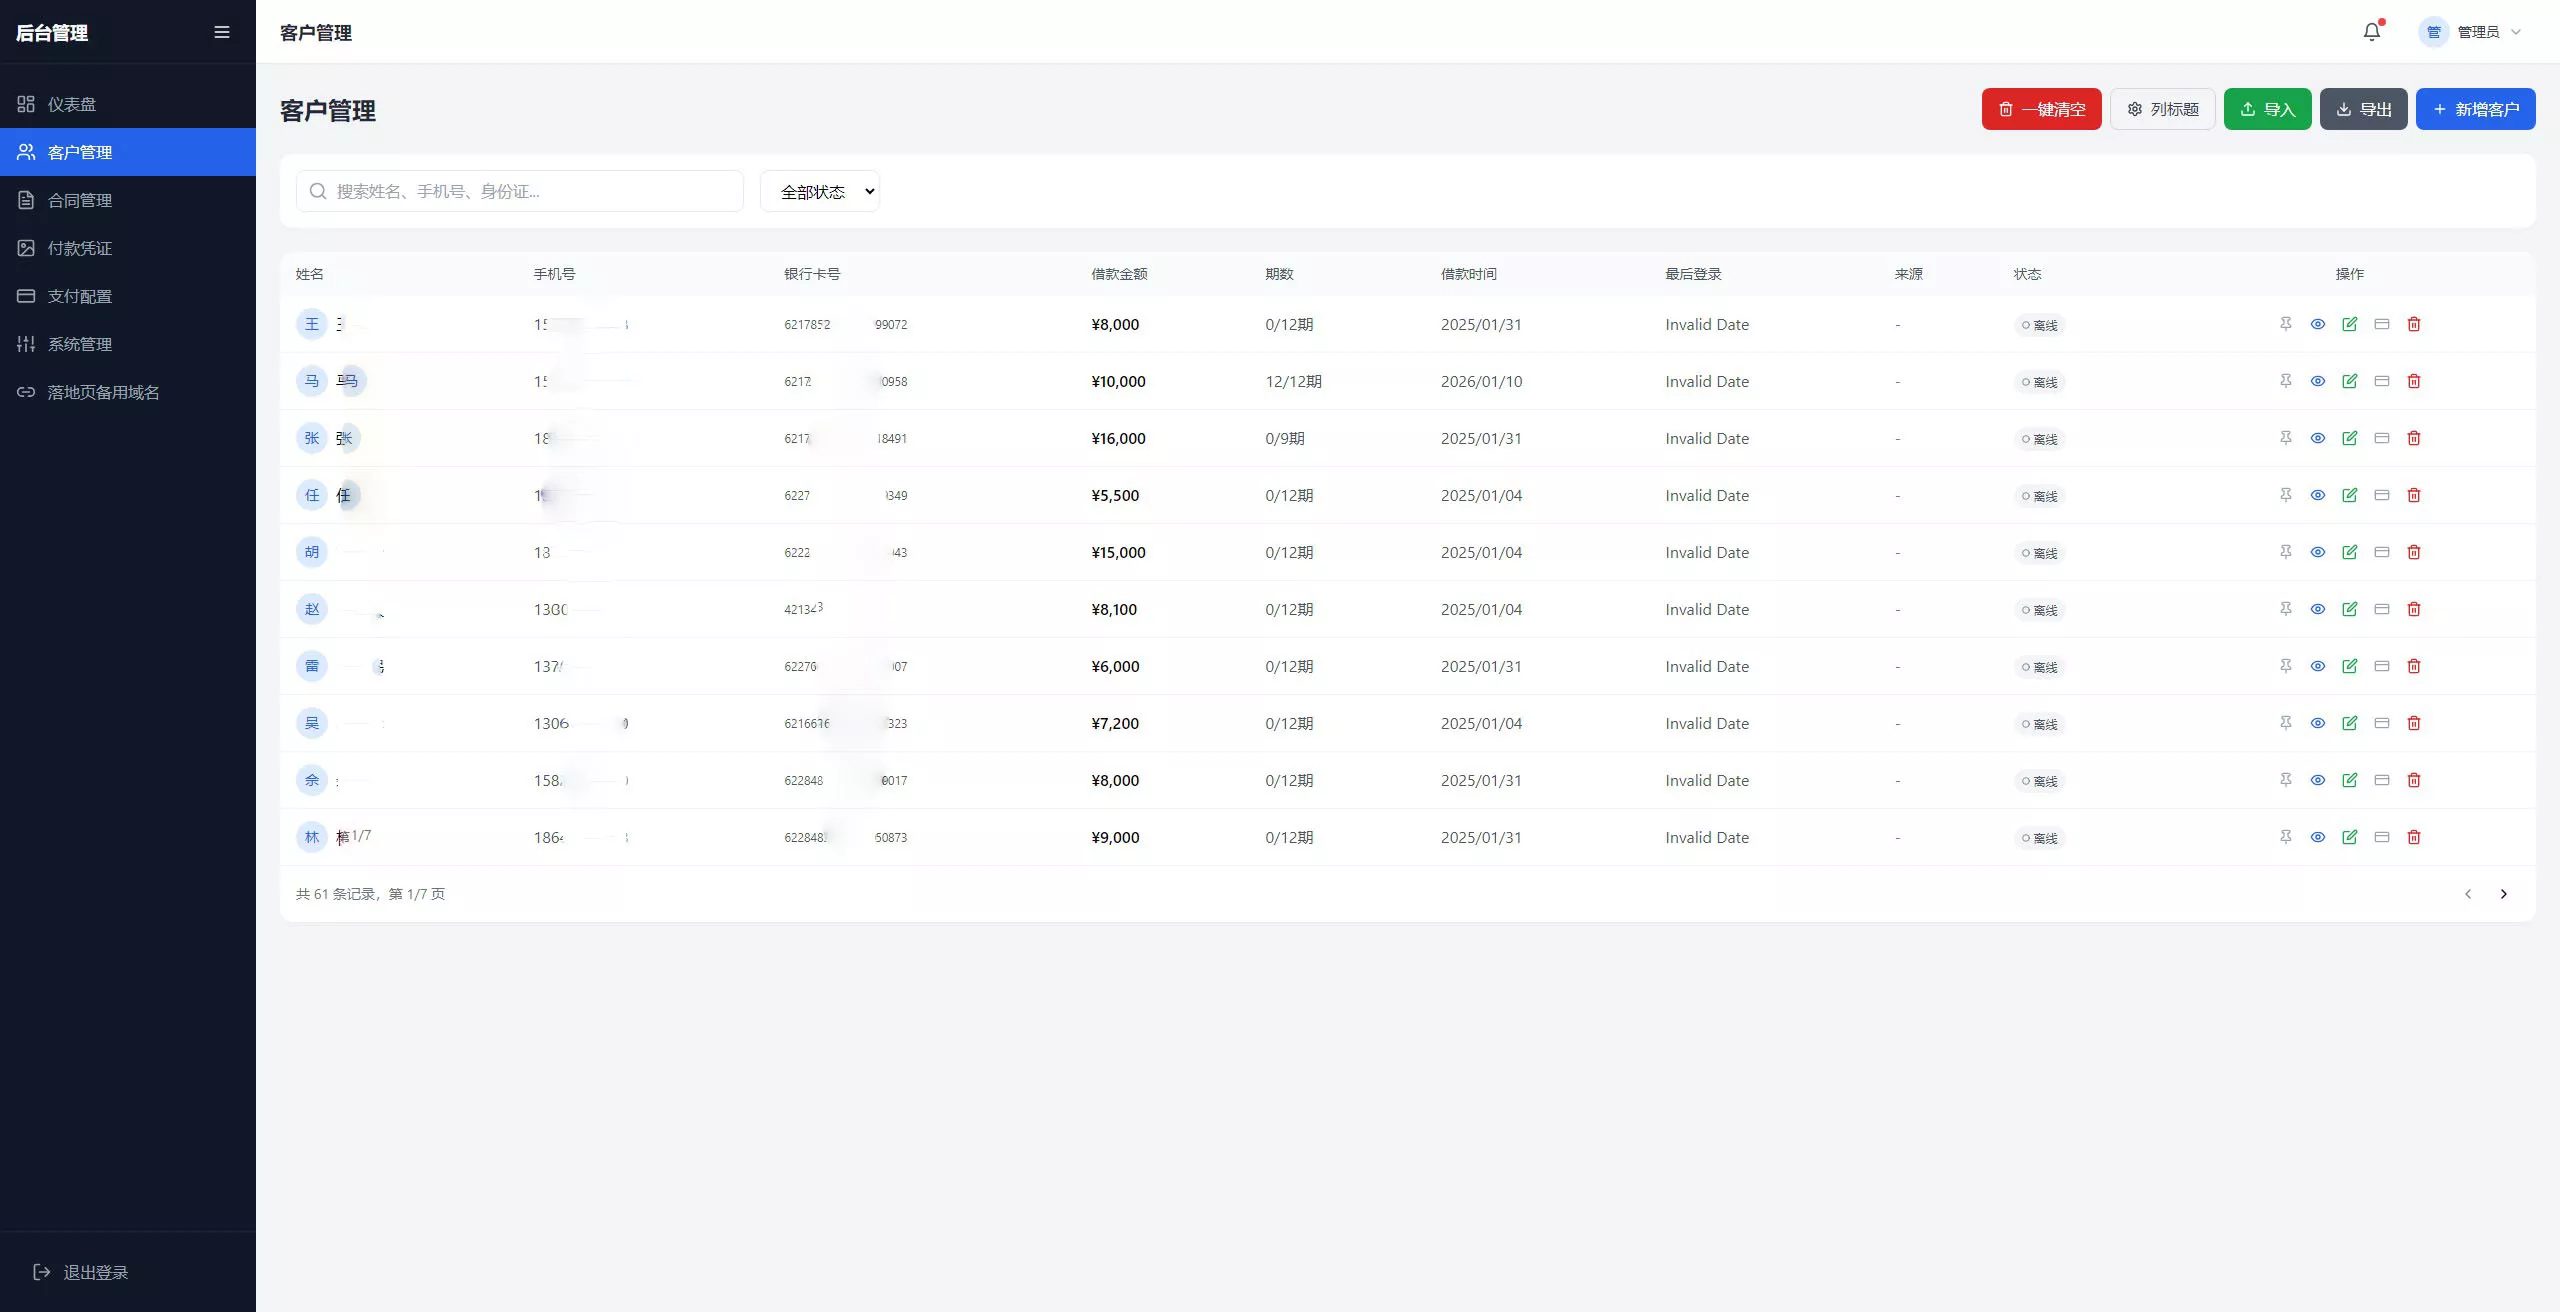Click the red 一键清空 button
2560x1312 pixels.
click(2041, 109)
